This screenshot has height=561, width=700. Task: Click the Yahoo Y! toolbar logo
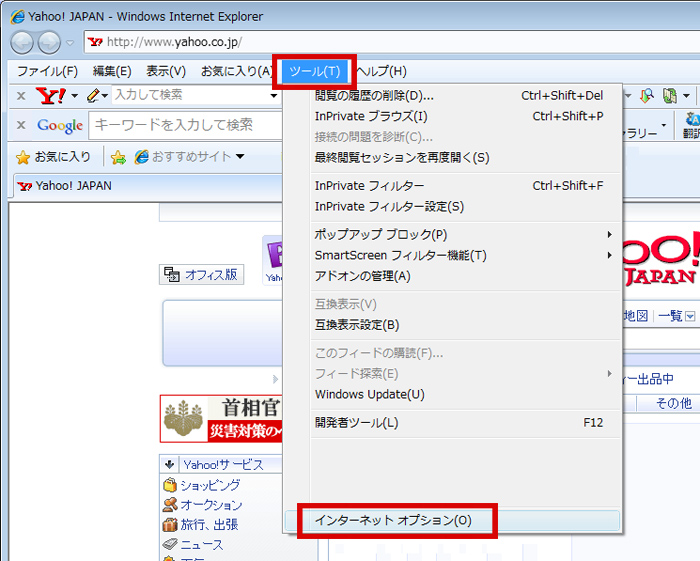pyautogui.click(x=51, y=96)
